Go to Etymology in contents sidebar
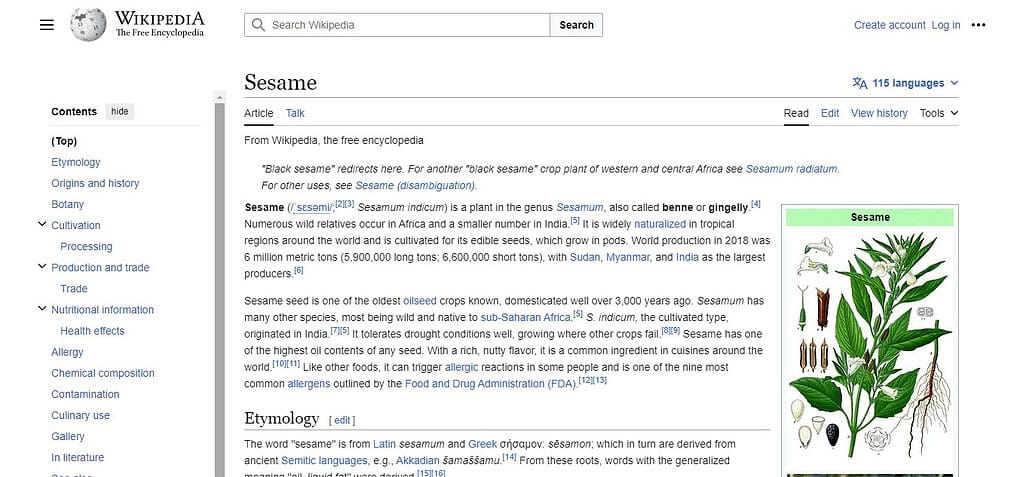This screenshot has width=1023, height=477. [x=76, y=162]
